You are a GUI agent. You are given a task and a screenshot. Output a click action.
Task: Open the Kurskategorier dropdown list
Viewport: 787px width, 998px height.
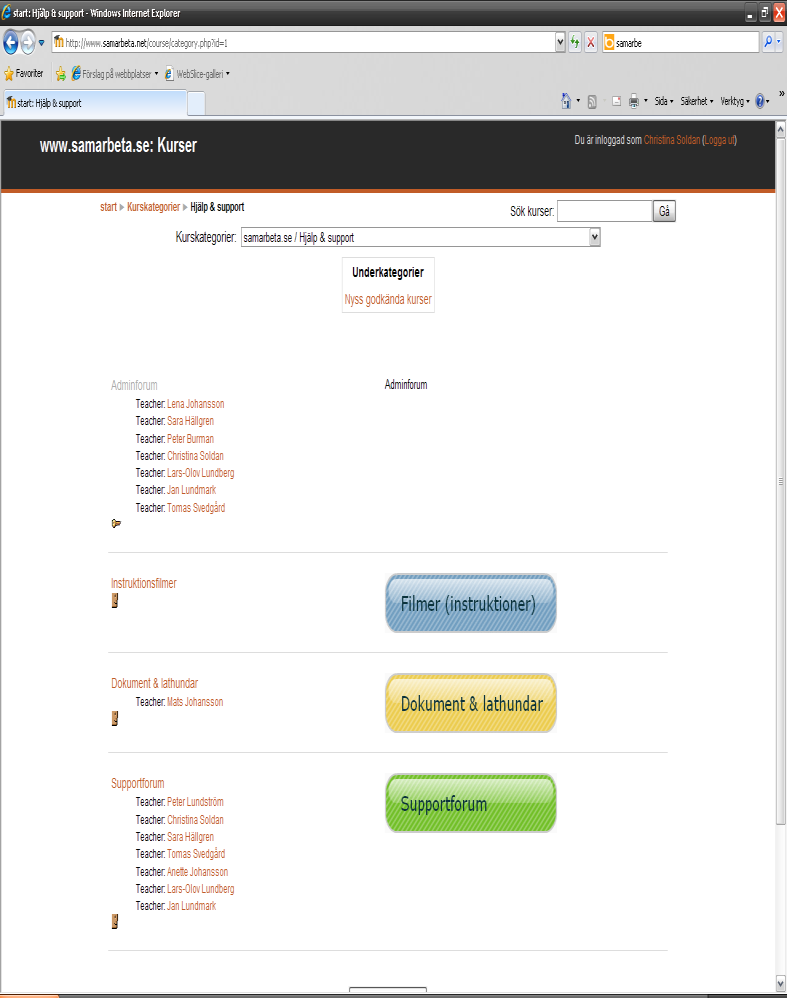coord(420,237)
